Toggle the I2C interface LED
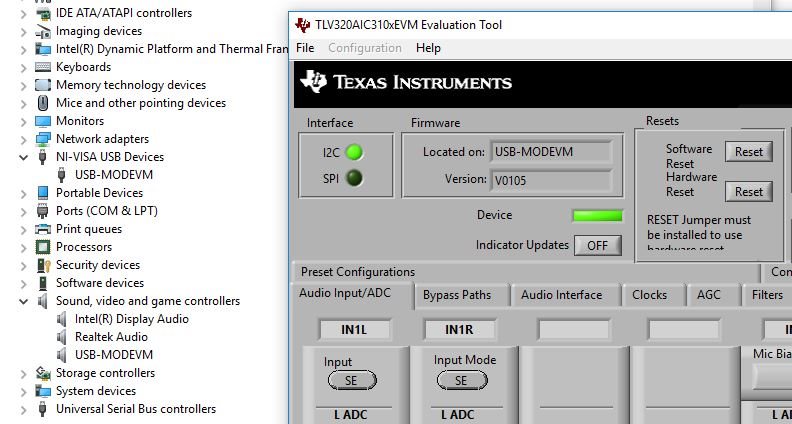792x424 pixels. pyautogui.click(x=354, y=152)
